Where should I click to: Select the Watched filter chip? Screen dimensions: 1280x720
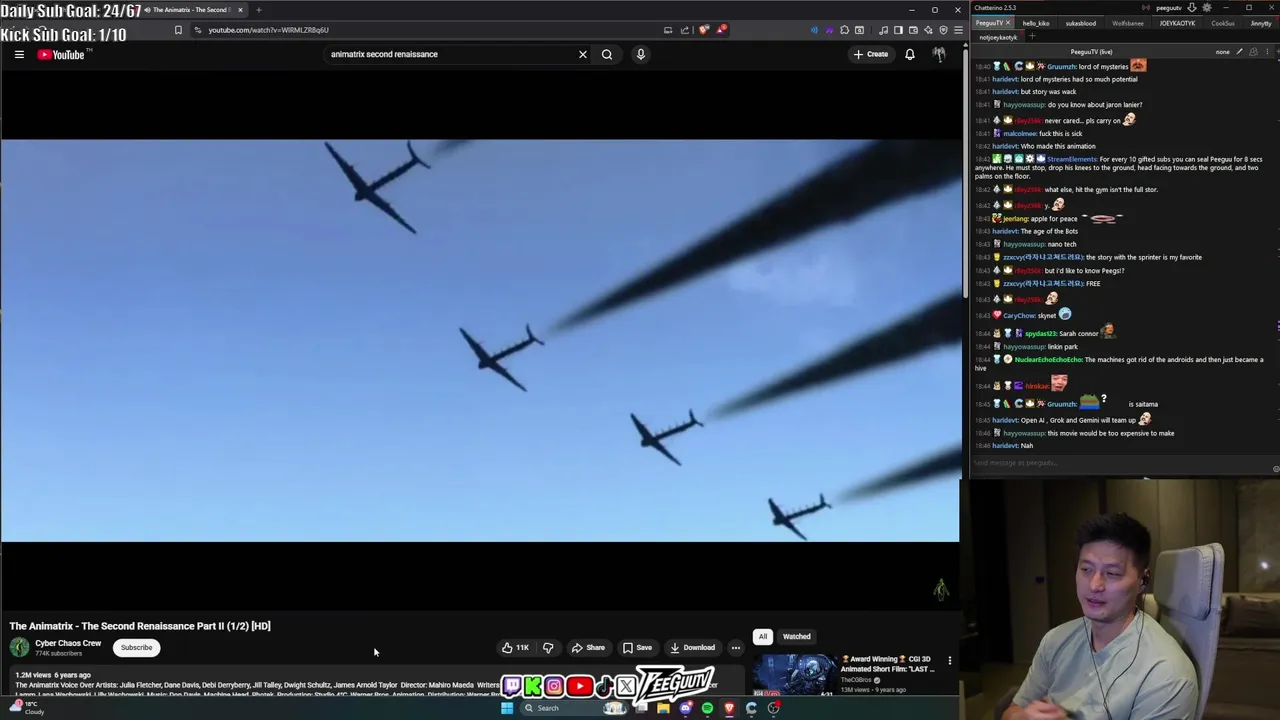point(797,636)
